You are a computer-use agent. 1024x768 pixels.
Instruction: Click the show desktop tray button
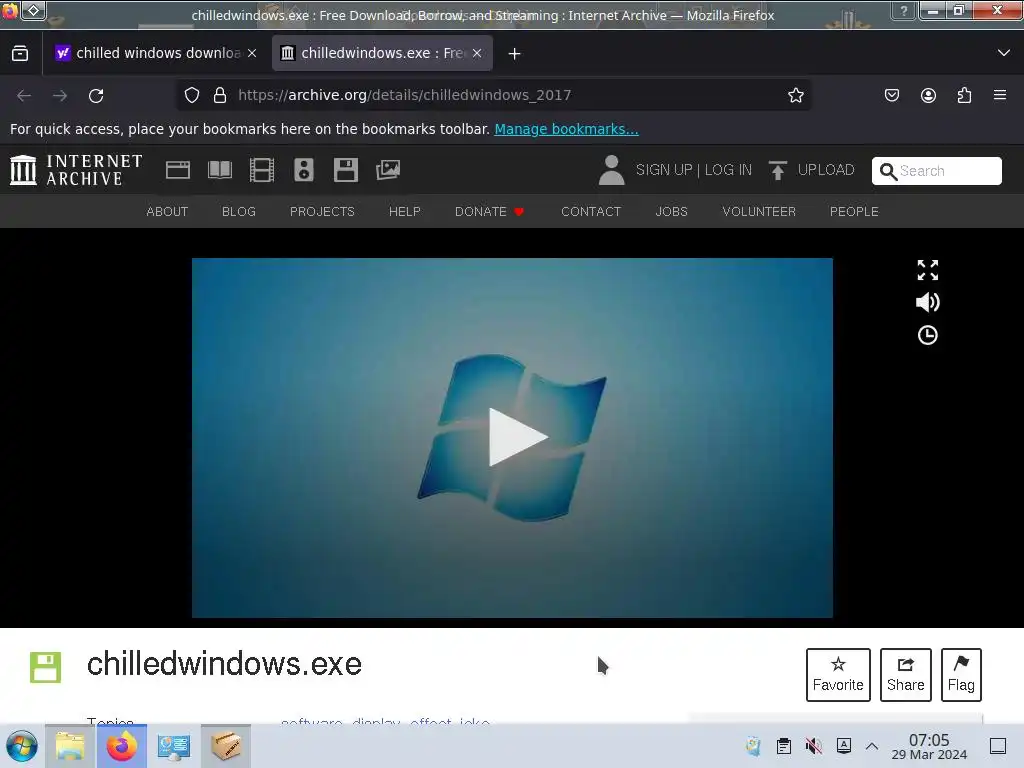point(998,746)
